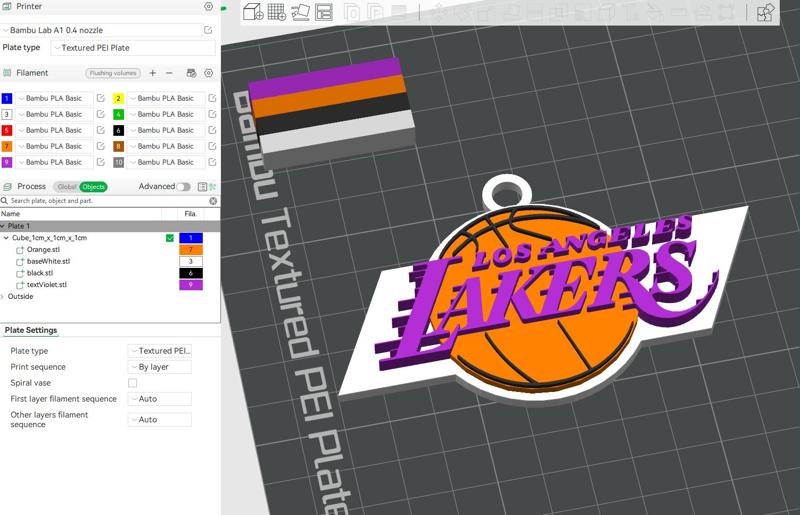
Task: Open filament 1 Bambu PLA Basic dropdown
Action: pyautogui.click(x=54, y=98)
